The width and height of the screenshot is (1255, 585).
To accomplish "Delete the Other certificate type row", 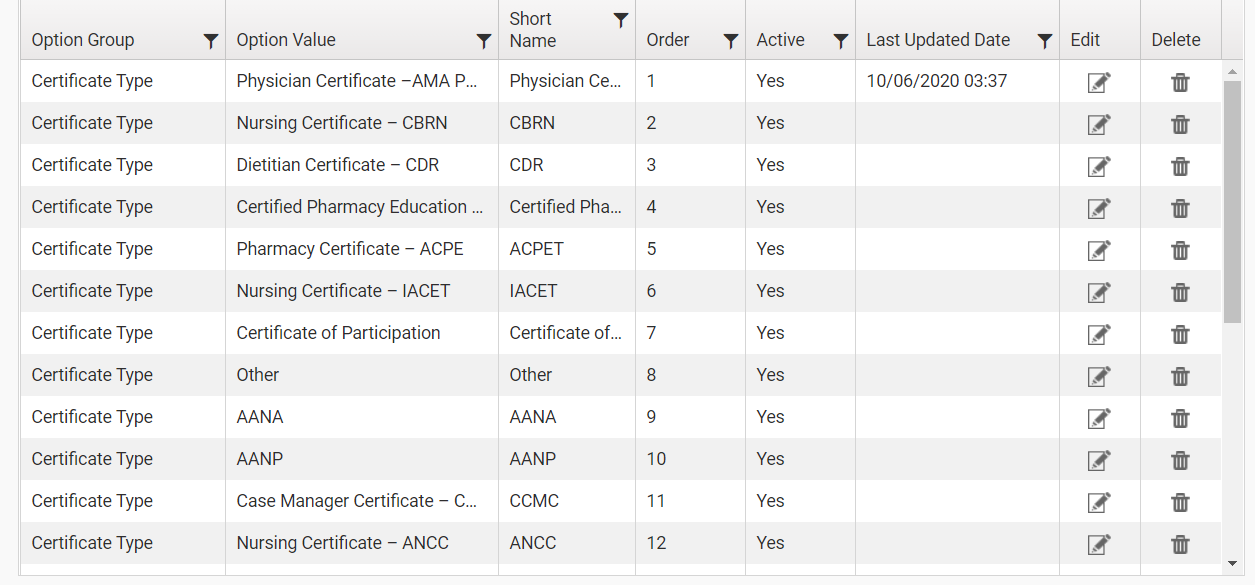I will tap(1180, 376).
